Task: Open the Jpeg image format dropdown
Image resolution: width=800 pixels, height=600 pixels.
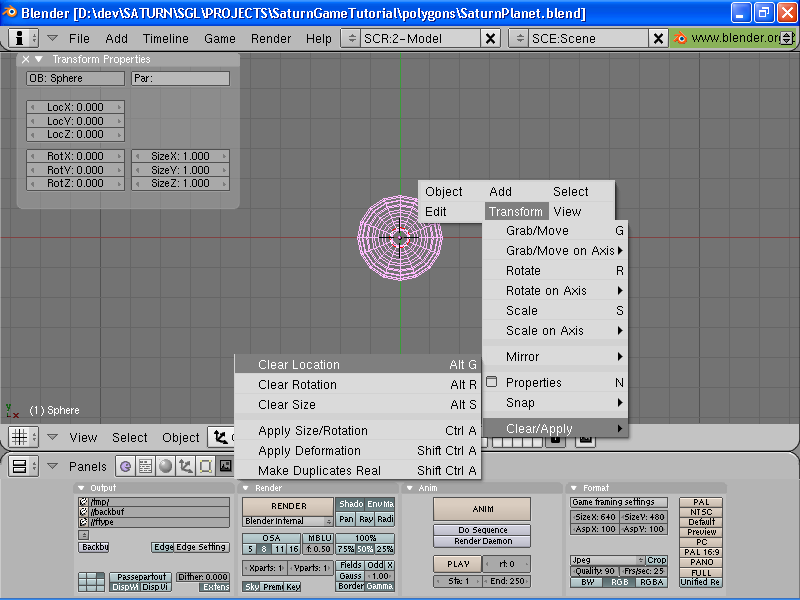Action: (x=605, y=560)
